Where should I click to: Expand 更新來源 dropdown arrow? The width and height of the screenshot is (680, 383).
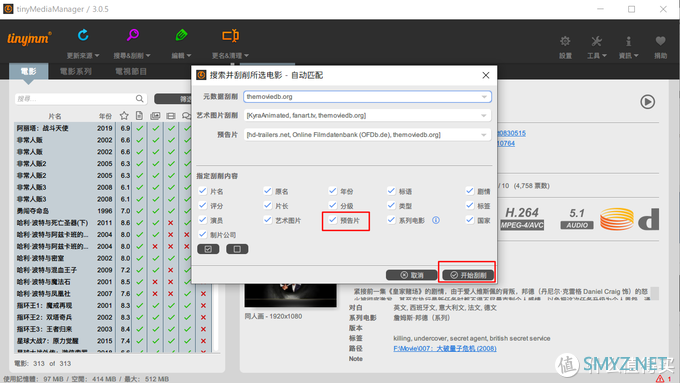tap(97, 56)
